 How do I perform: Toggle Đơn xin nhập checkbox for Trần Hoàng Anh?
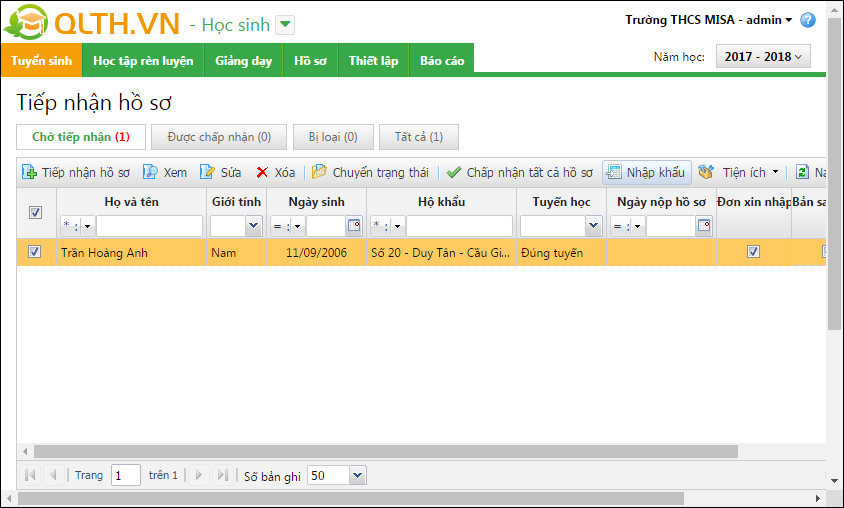click(753, 251)
